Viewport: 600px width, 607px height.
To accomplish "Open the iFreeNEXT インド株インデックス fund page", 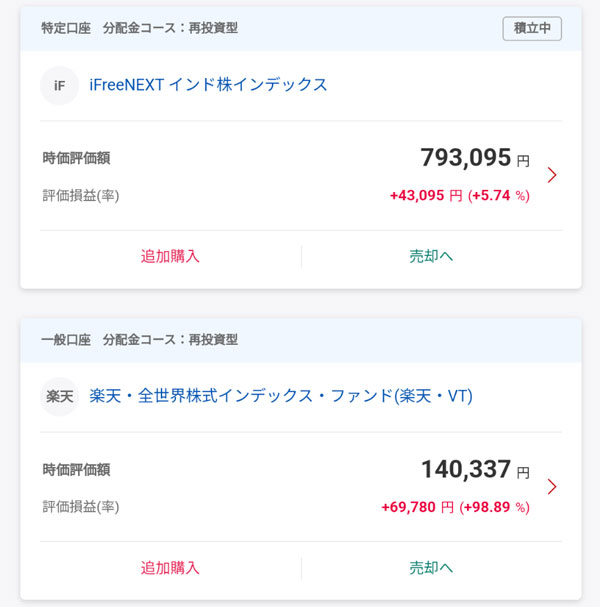I will pos(208,85).
